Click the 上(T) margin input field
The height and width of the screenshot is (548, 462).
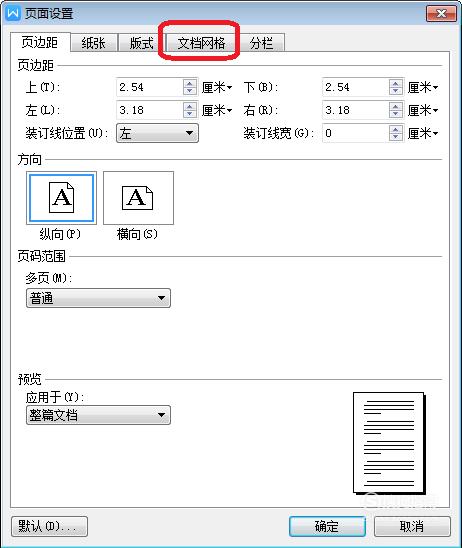tap(149, 87)
